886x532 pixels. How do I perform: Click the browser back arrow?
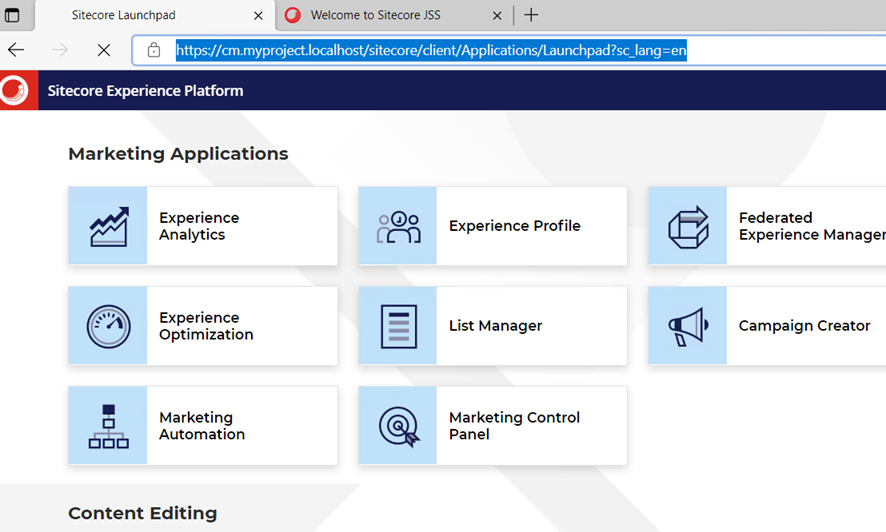[16, 50]
